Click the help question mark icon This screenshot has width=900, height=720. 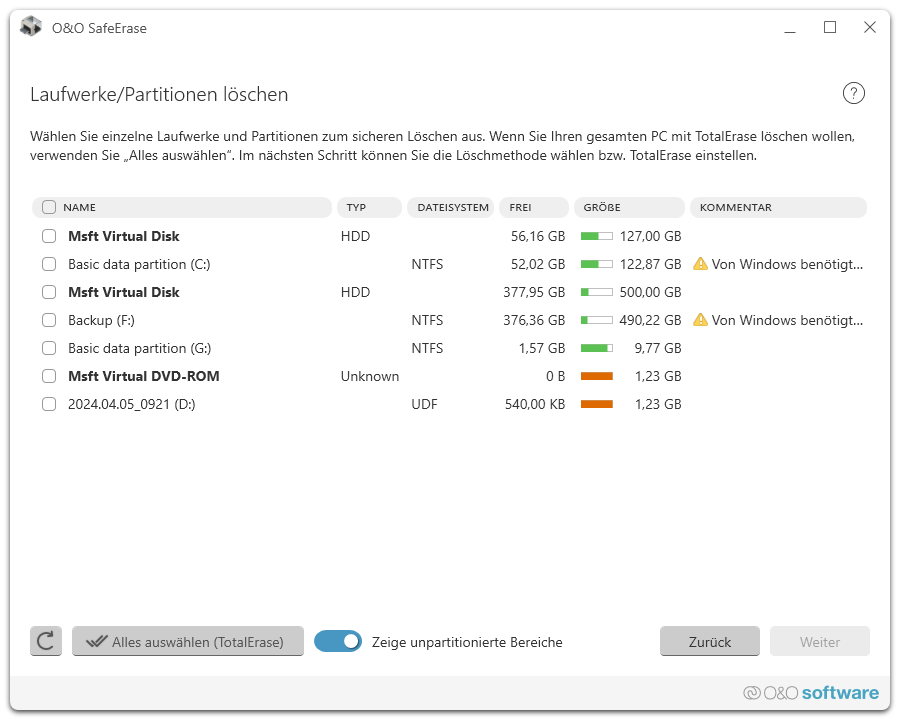click(x=853, y=94)
